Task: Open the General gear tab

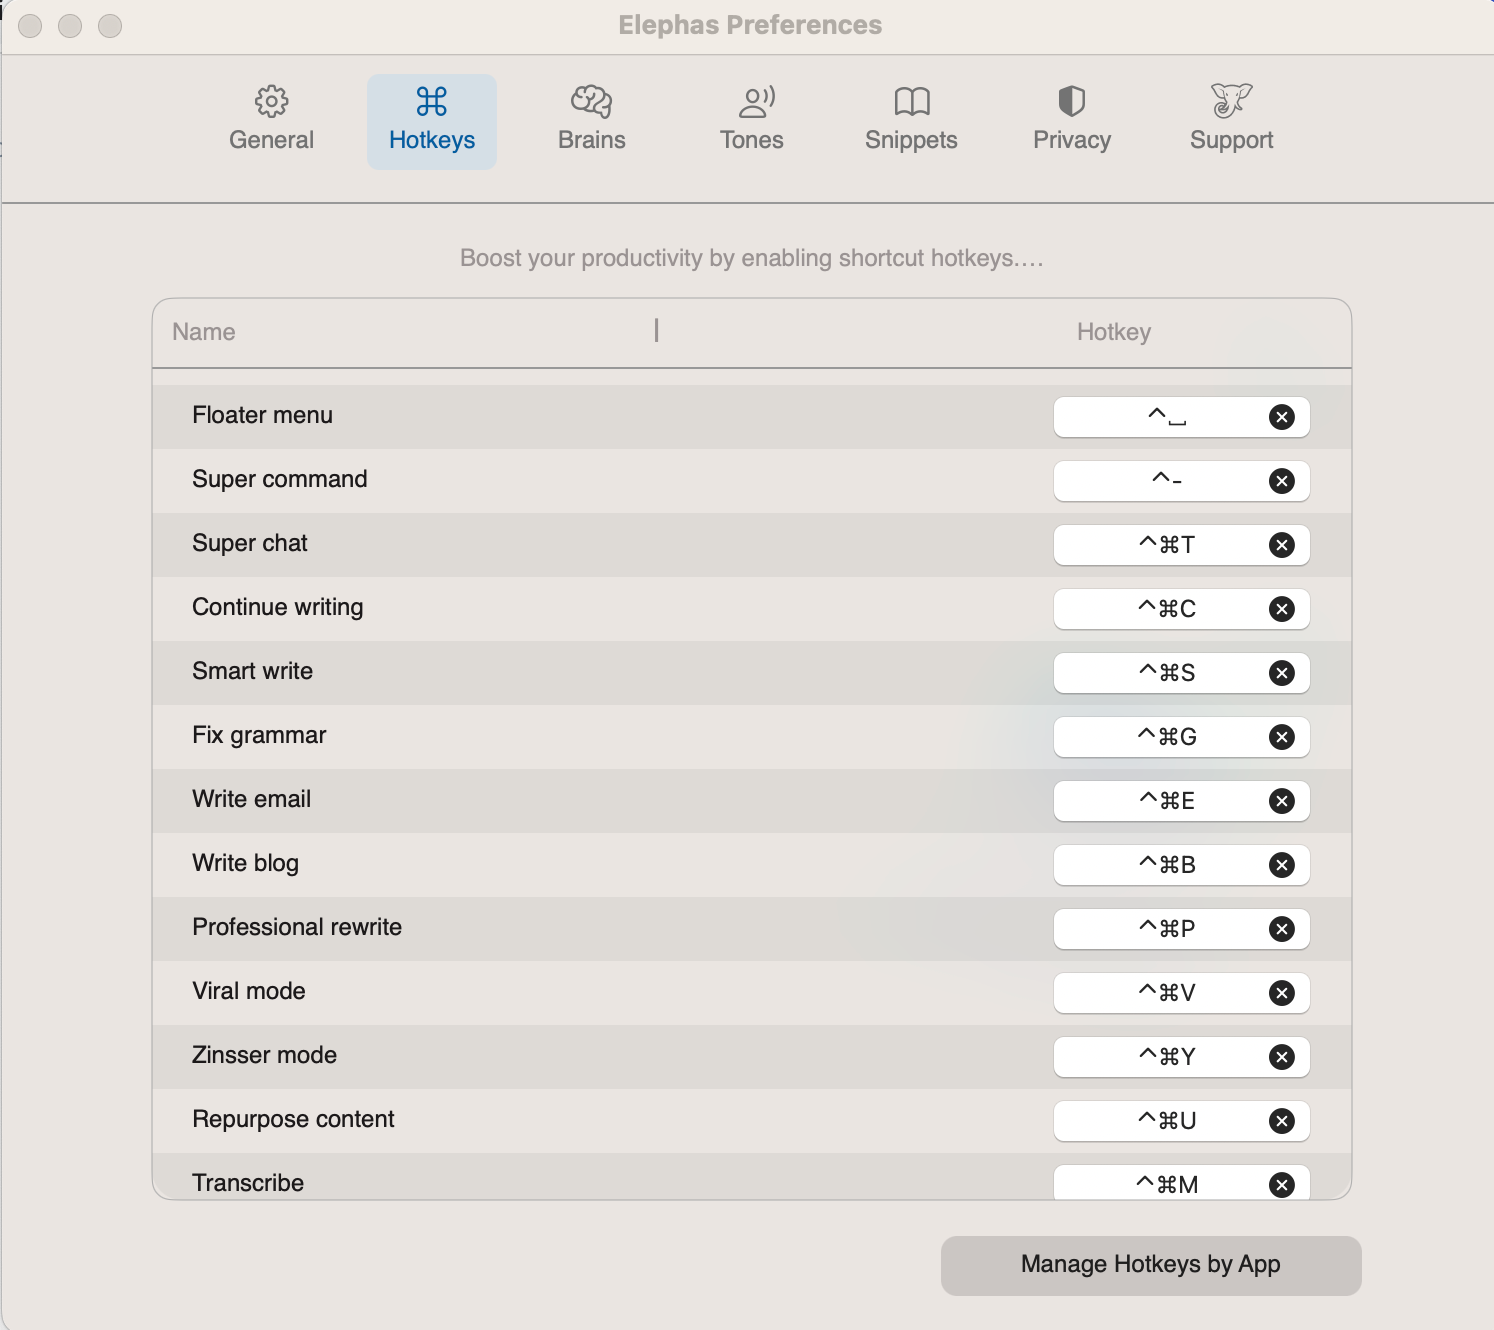Action: tap(271, 121)
